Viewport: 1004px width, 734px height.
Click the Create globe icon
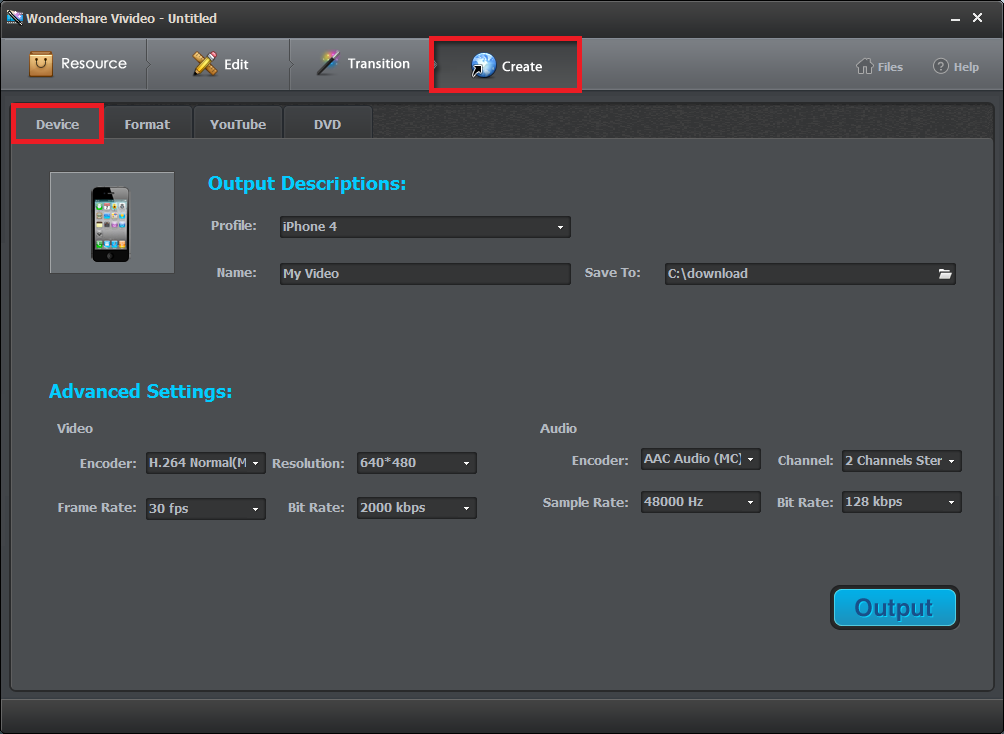pyautogui.click(x=483, y=65)
